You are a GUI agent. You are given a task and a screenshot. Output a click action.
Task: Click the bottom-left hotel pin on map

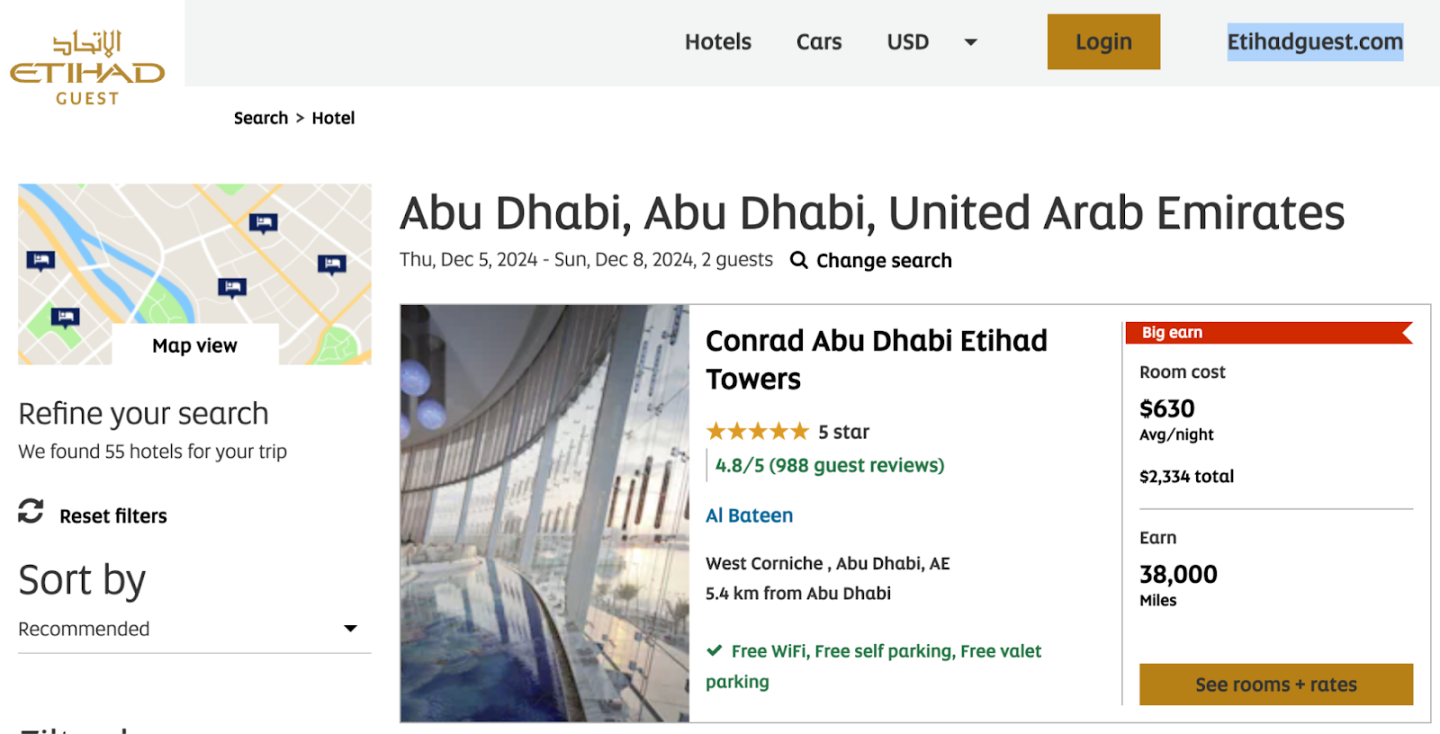[x=65, y=317]
